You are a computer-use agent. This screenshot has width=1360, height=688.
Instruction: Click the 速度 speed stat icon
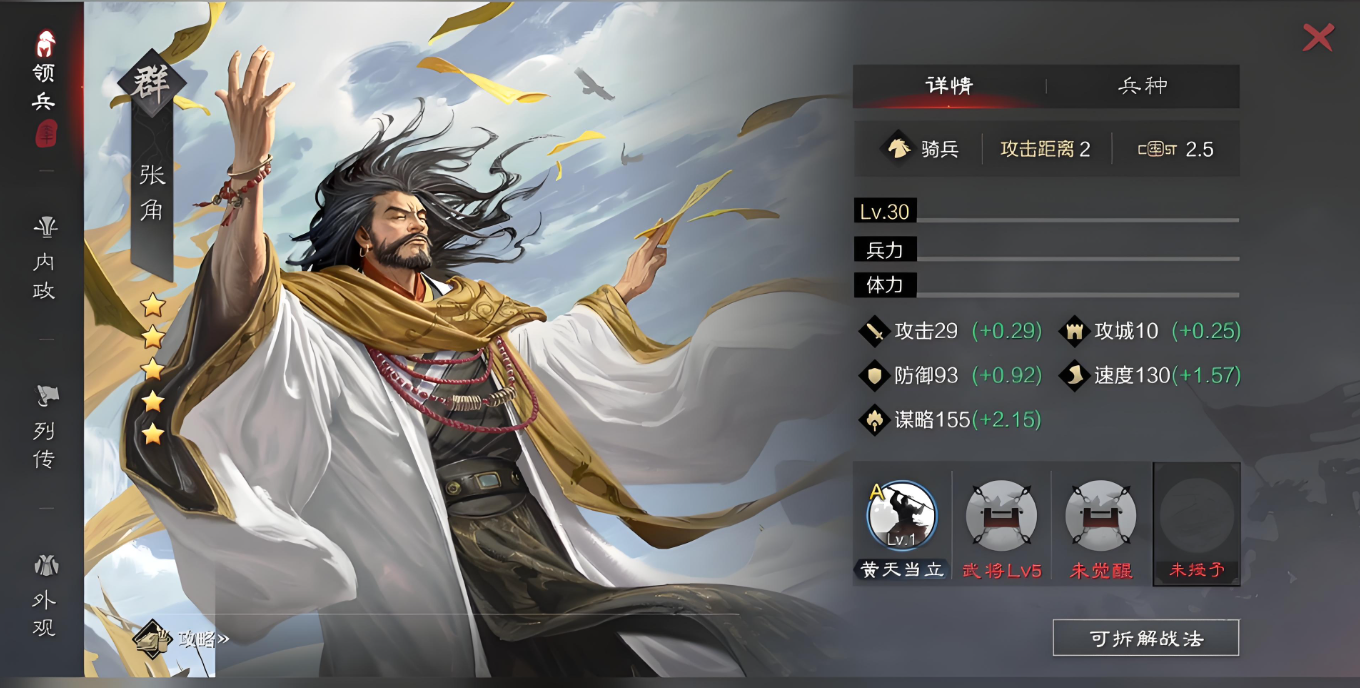1074,376
